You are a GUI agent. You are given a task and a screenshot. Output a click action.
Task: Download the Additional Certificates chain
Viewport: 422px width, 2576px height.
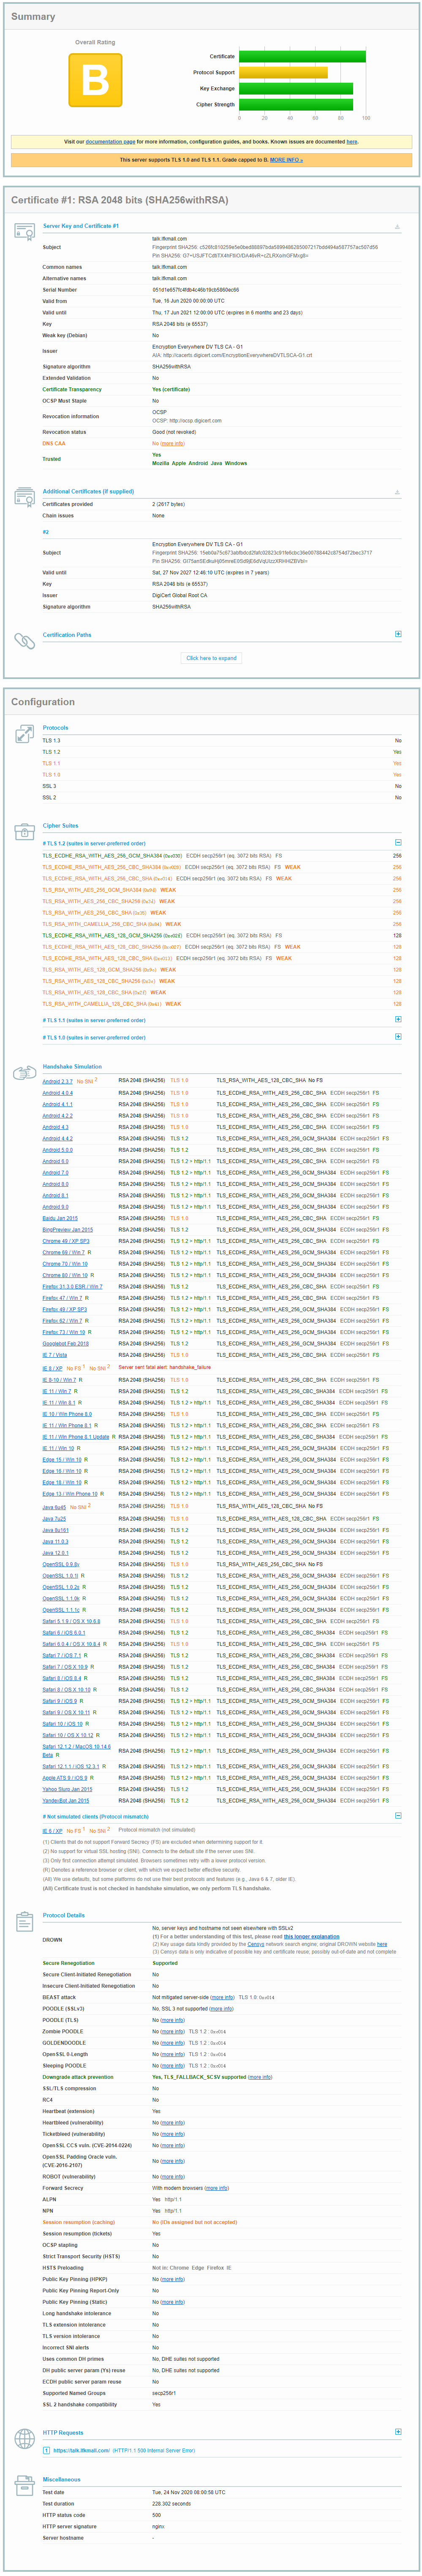pyautogui.click(x=397, y=492)
